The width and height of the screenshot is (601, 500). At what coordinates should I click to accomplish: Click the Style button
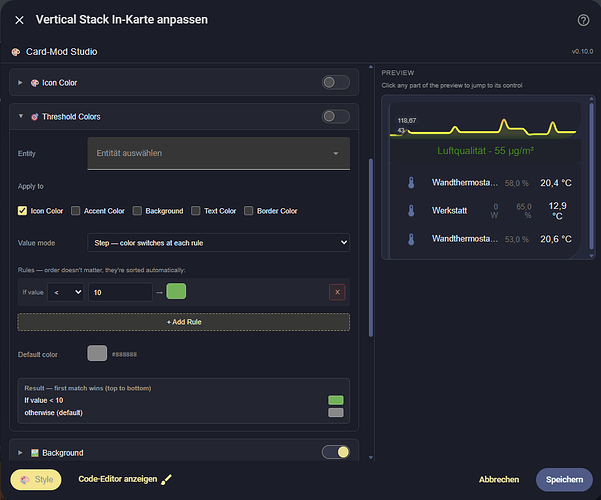pos(36,479)
